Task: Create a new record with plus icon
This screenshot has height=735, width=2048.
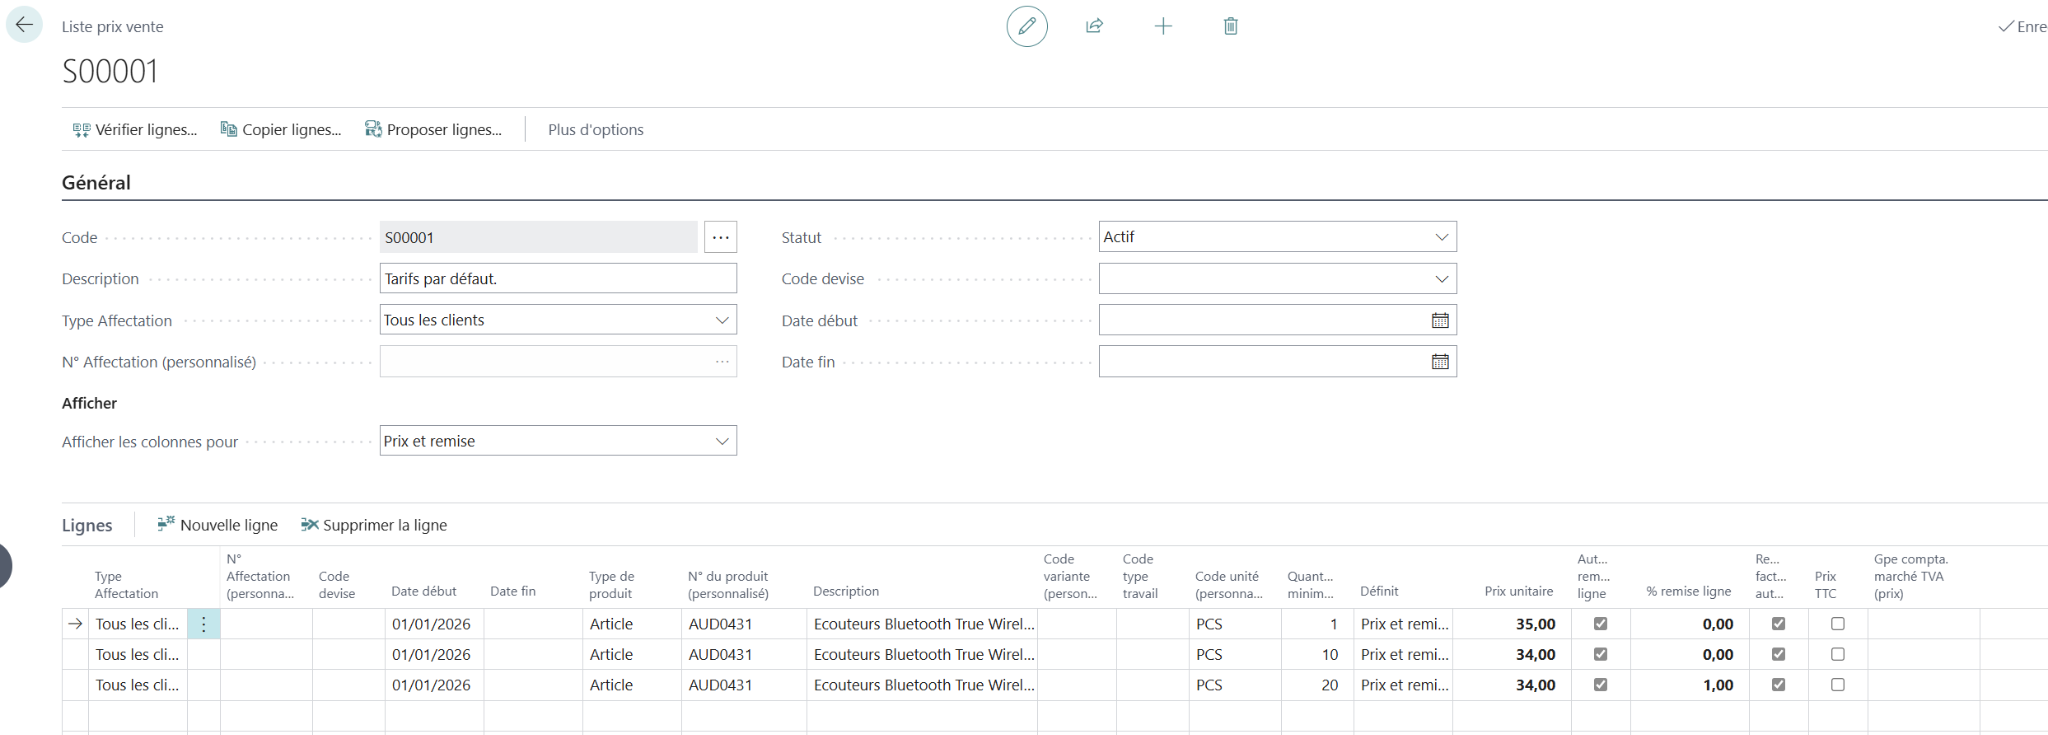Action: [1163, 26]
